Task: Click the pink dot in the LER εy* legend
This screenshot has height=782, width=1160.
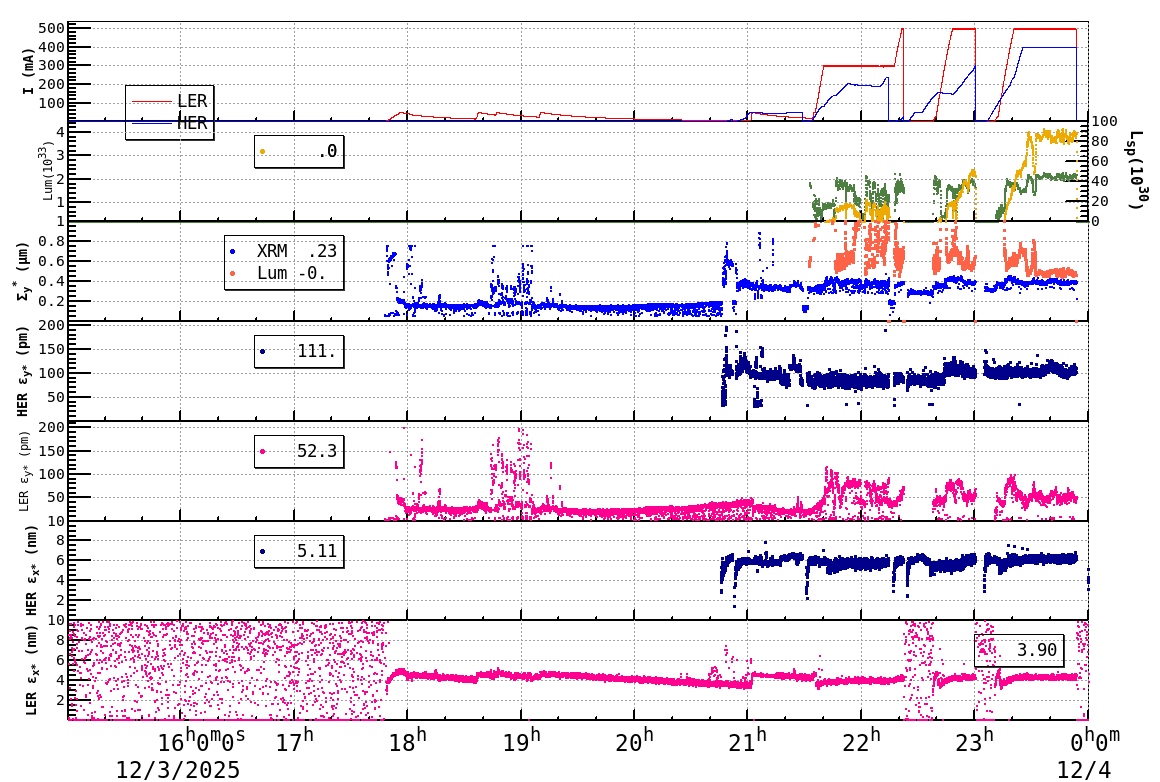Action: pyautogui.click(x=265, y=452)
